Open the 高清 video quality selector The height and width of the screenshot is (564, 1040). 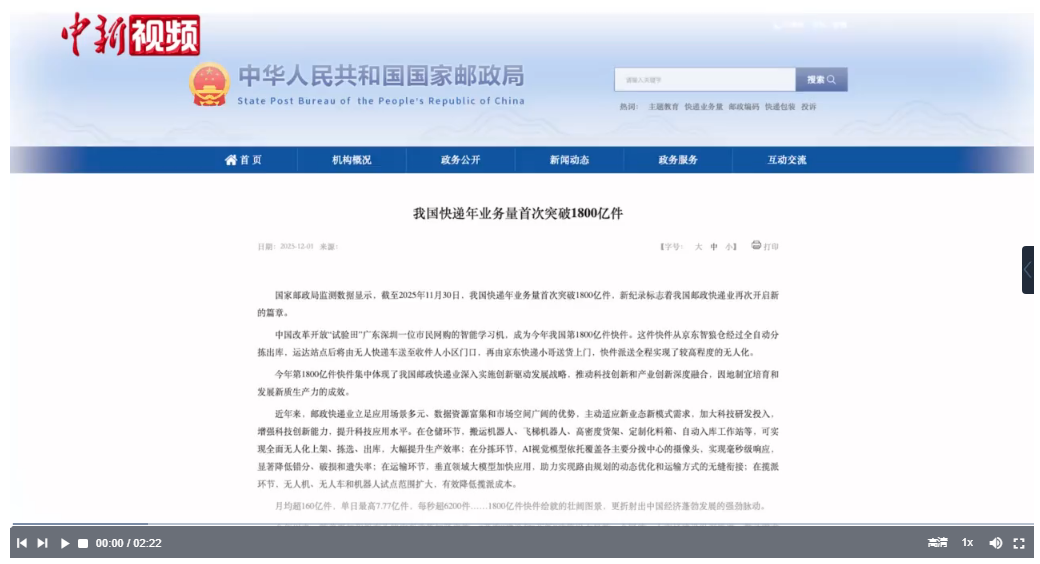click(x=937, y=543)
